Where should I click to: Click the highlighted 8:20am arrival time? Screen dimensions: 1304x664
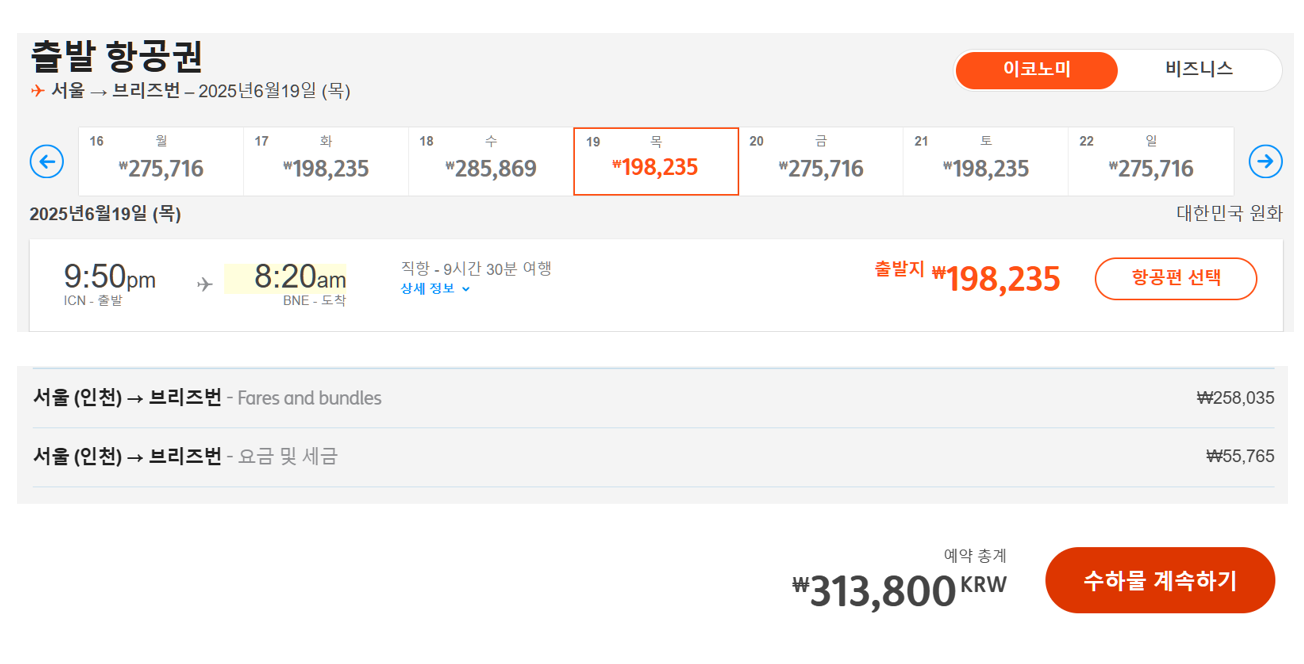click(x=285, y=278)
